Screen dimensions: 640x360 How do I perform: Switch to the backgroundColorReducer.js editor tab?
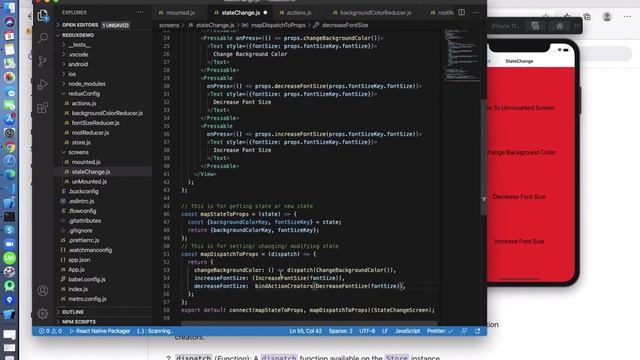point(372,13)
